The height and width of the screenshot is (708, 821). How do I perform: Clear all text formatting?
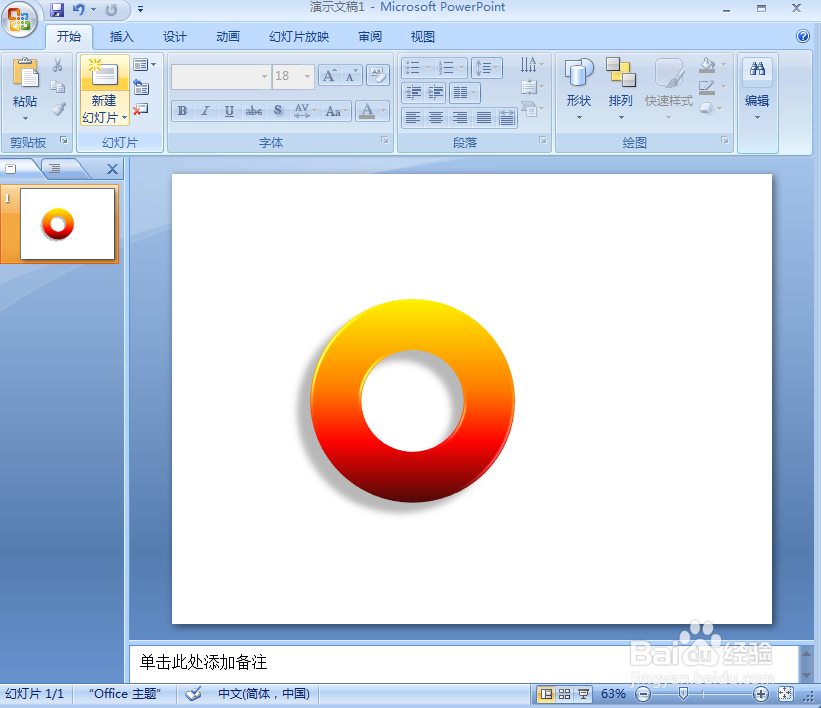(x=378, y=76)
